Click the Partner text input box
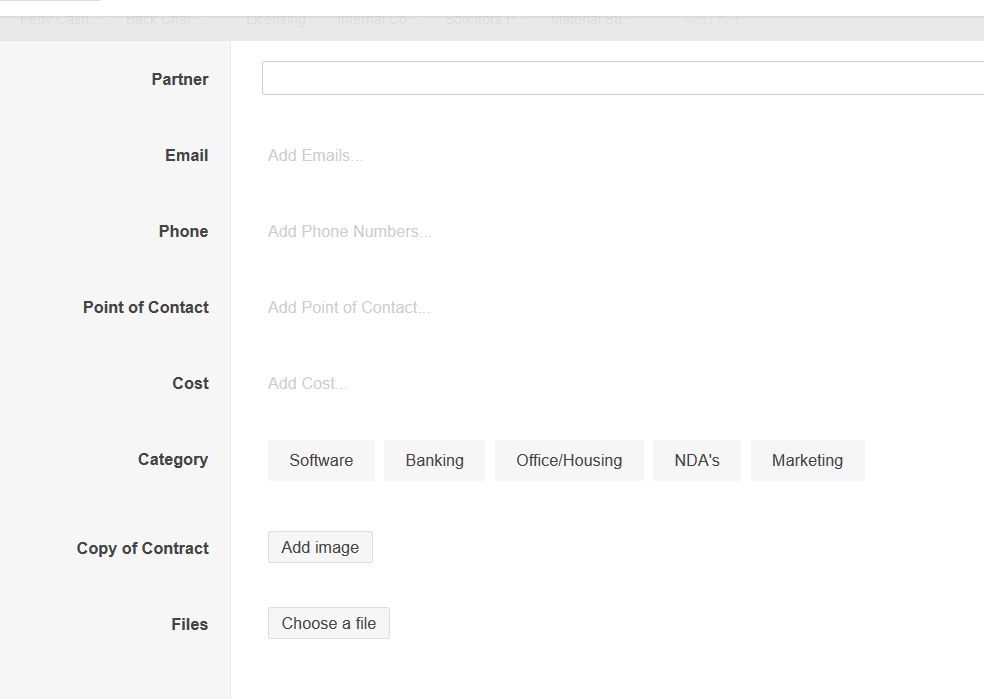The width and height of the screenshot is (984, 699). click(622, 78)
